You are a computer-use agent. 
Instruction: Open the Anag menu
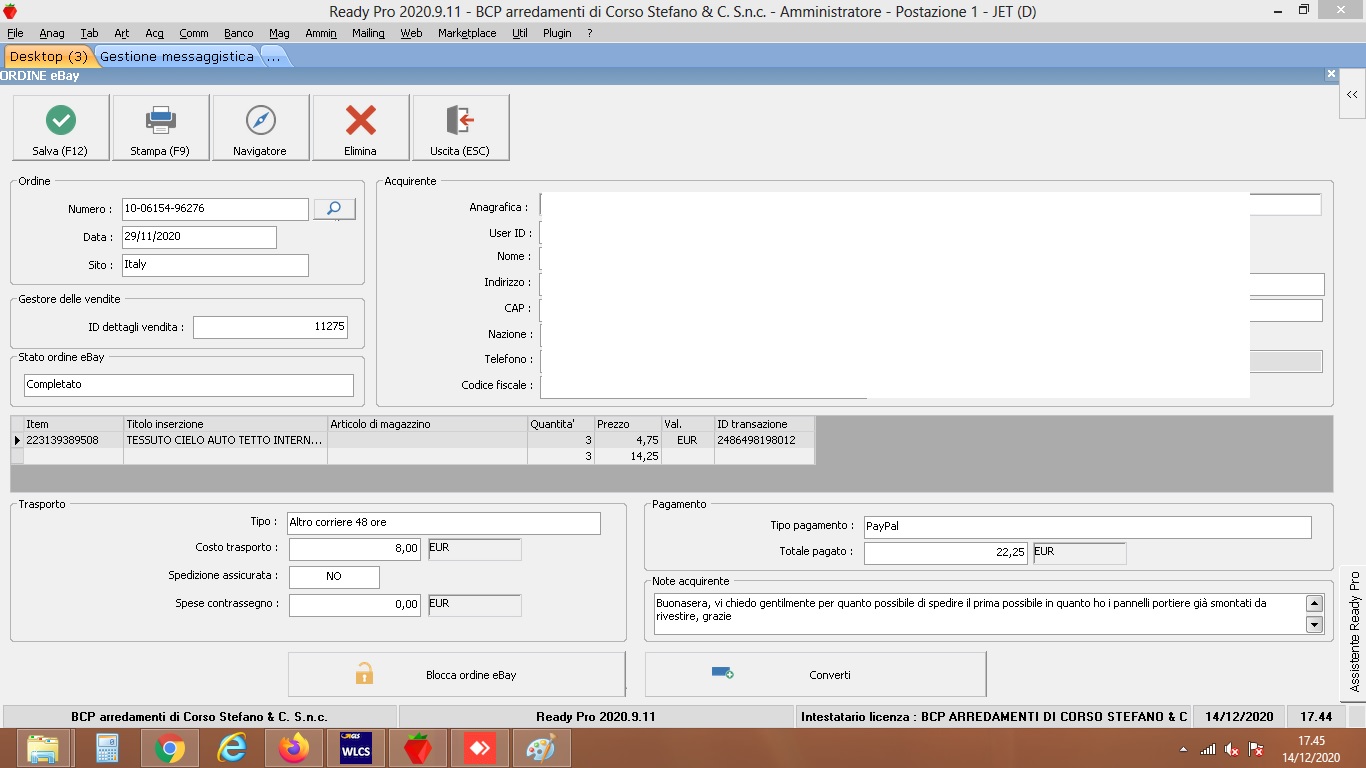[52, 33]
